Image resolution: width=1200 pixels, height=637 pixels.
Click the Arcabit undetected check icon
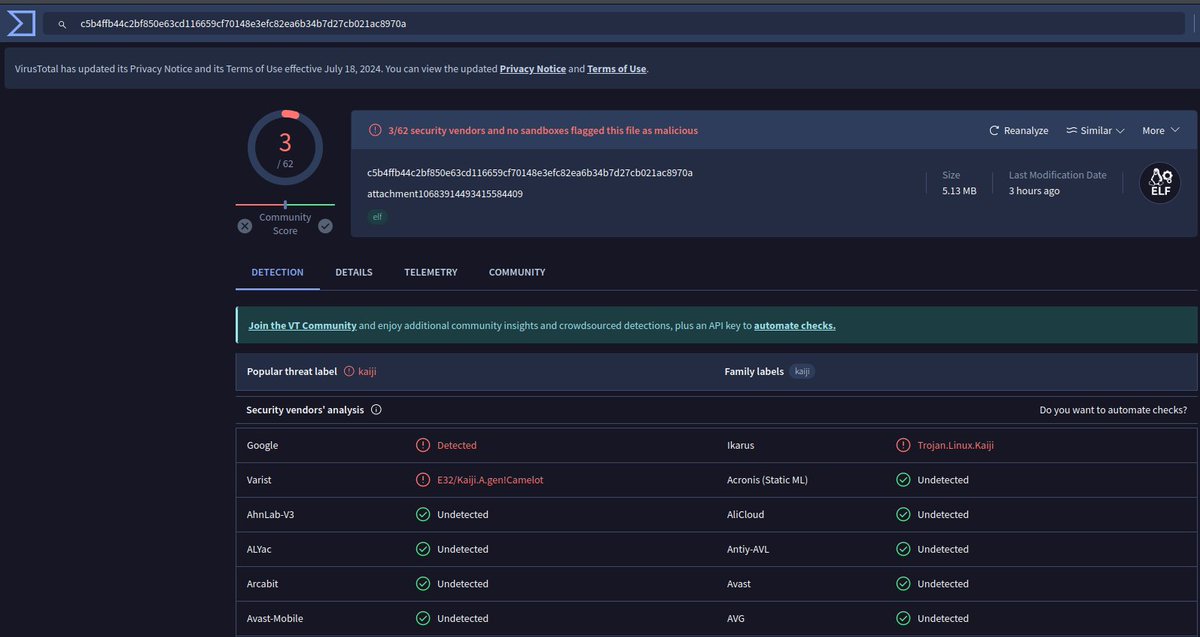pyautogui.click(x=423, y=584)
